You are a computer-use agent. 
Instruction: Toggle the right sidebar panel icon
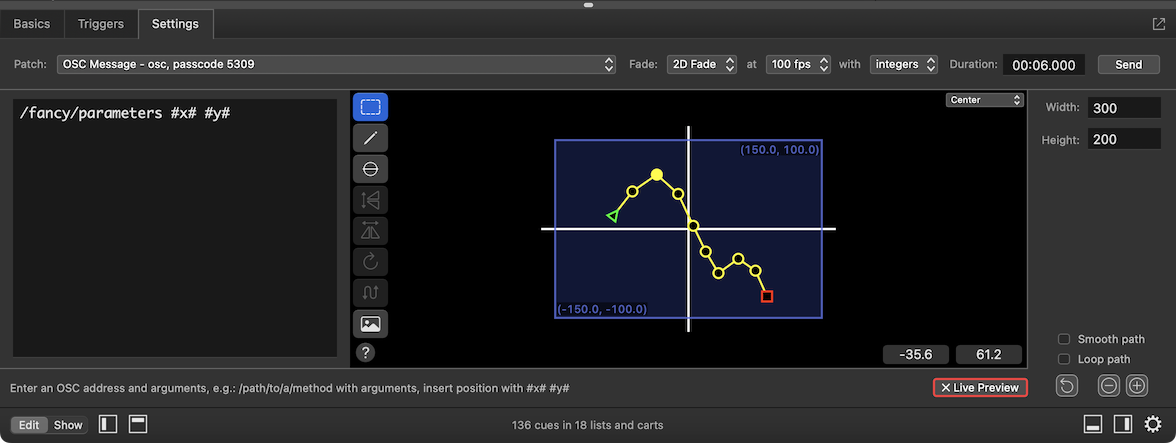pos(1123,424)
